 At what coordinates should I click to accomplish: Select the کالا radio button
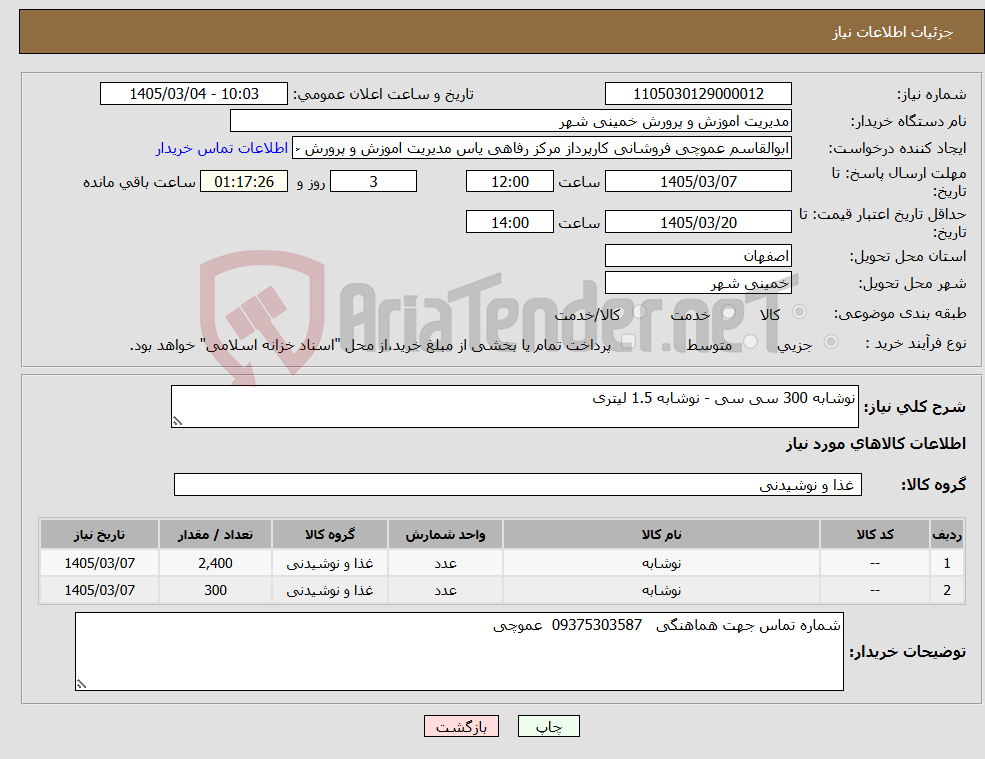point(800,312)
